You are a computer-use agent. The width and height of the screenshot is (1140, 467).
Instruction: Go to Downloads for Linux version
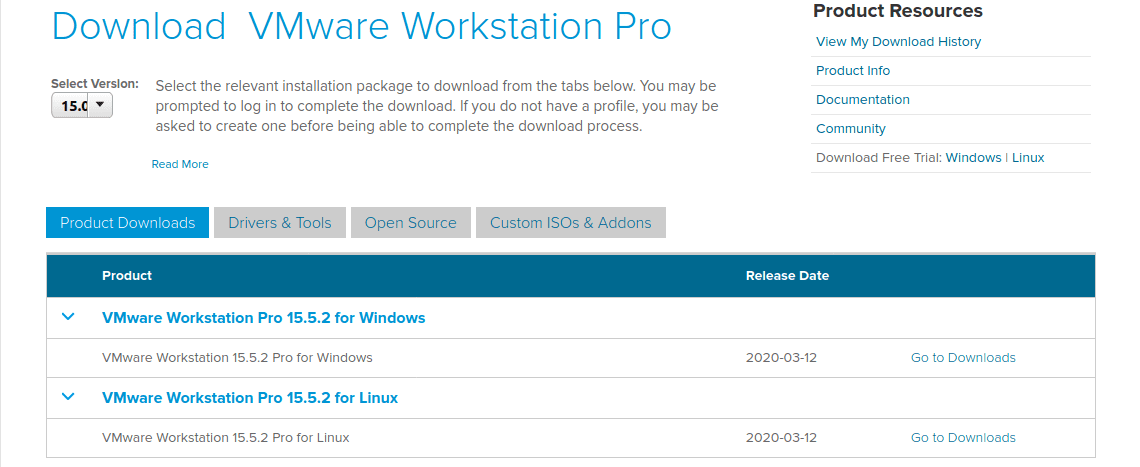click(x=963, y=438)
